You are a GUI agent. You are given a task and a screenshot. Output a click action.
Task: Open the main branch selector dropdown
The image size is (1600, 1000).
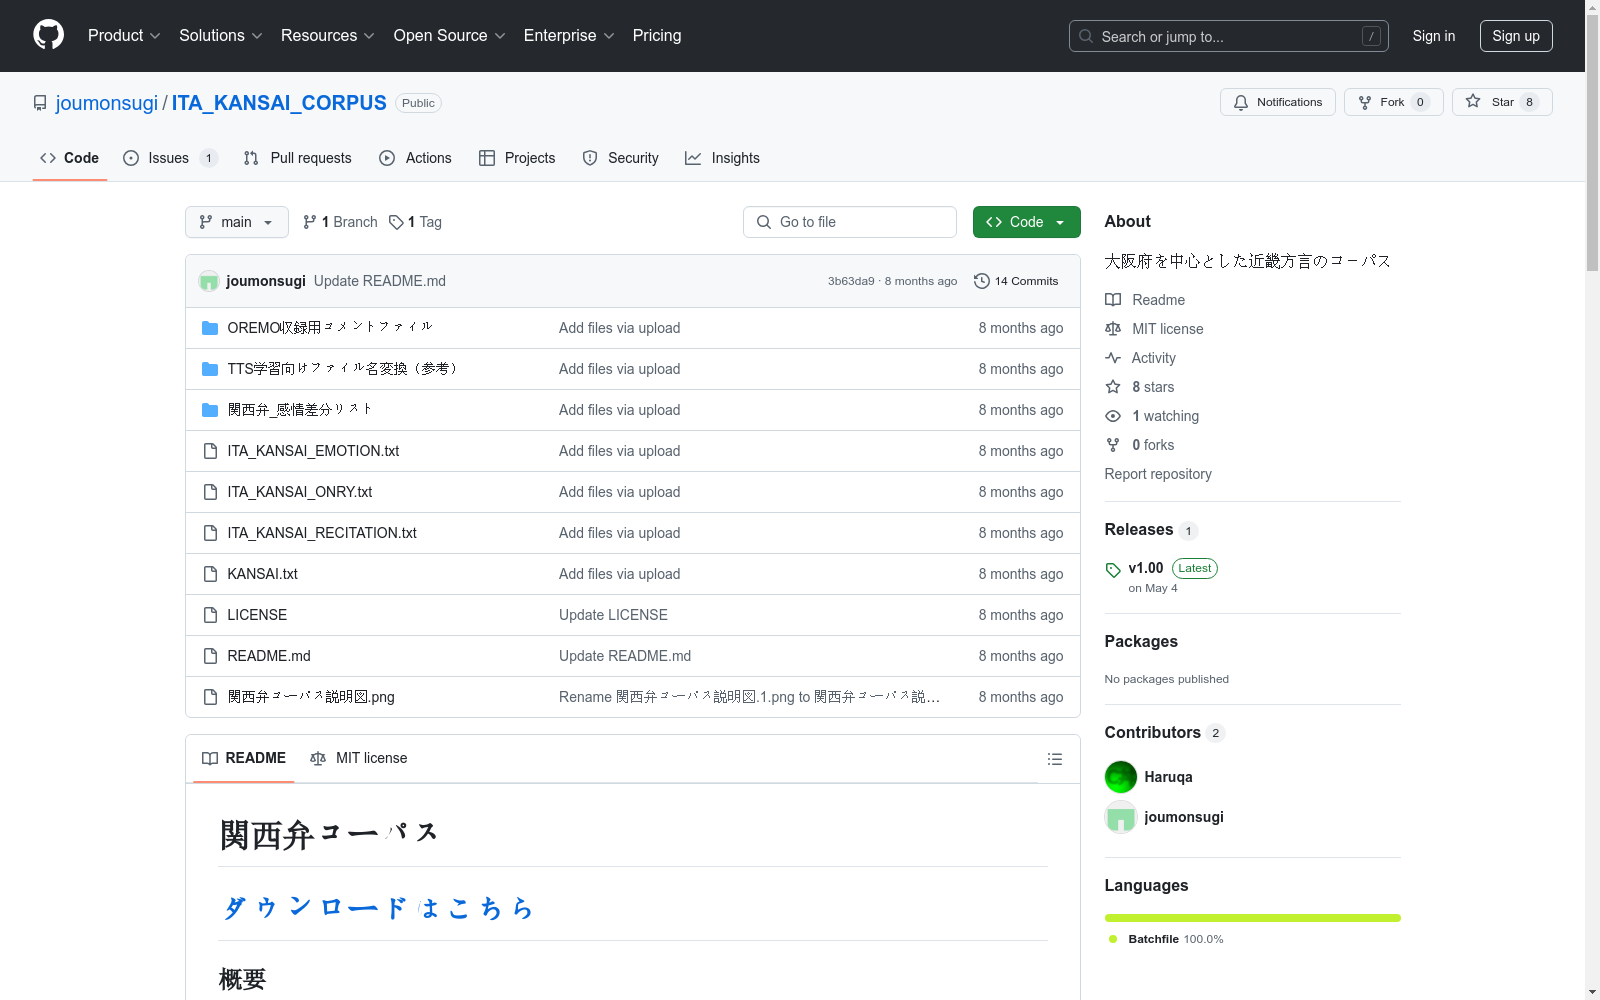[237, 222]
